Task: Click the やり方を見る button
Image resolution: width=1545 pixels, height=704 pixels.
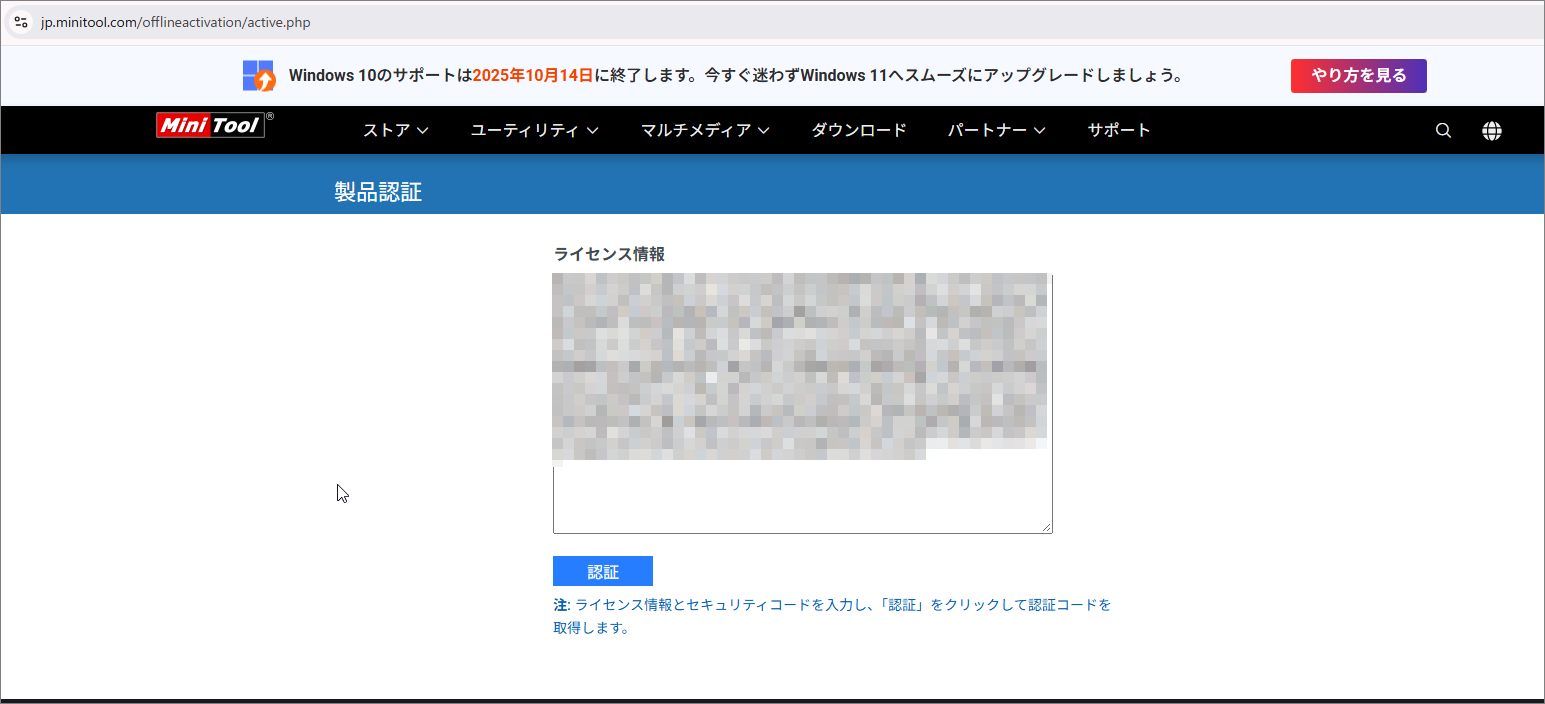Action: click(1358, 76)
